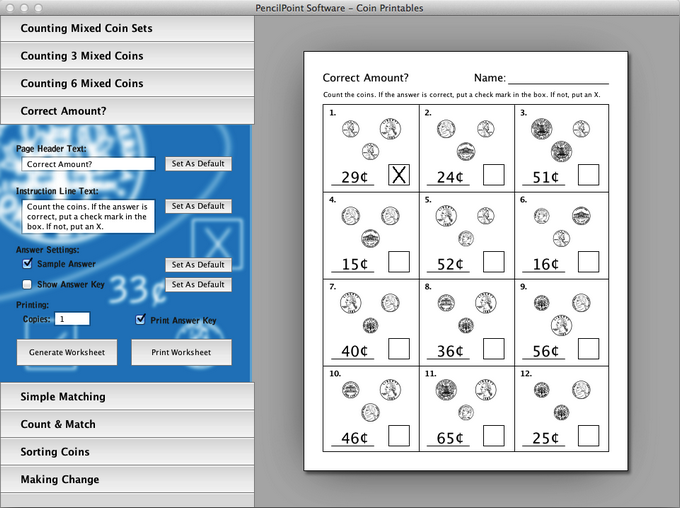
Task: Open the Simple Matching section
Action: pyautogui.click(x=127, y=397)
